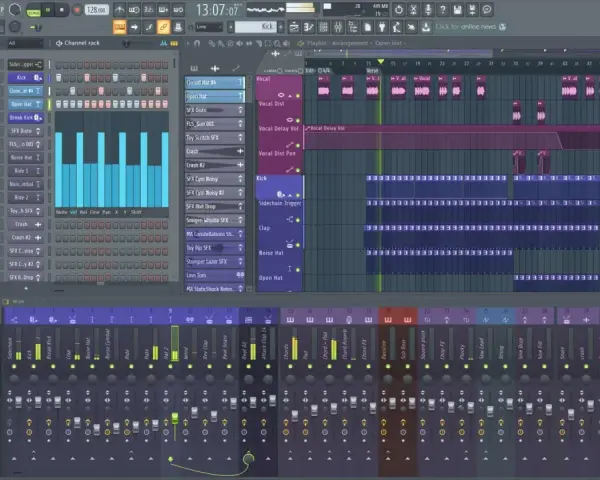Save the project using the floppy disk icon
This screenshot has width=600, height=480.
(x=458, y=10)
